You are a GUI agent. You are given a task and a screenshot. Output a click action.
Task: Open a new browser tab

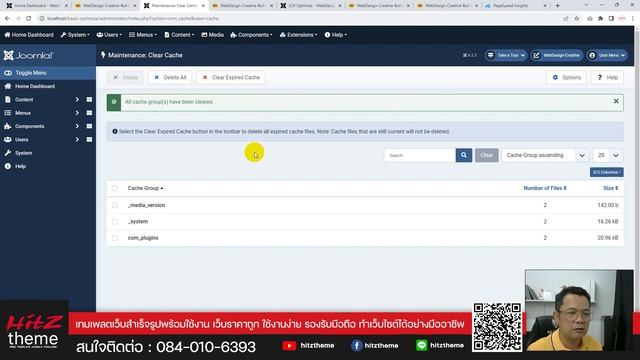[558, 6]
